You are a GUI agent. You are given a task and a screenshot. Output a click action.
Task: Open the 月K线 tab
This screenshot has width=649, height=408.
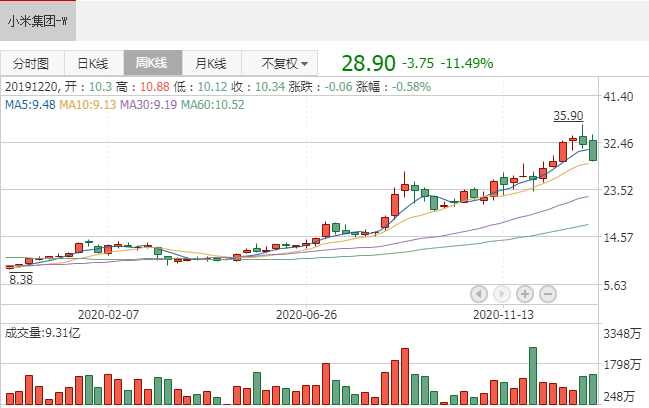click(x=211, y=62)
